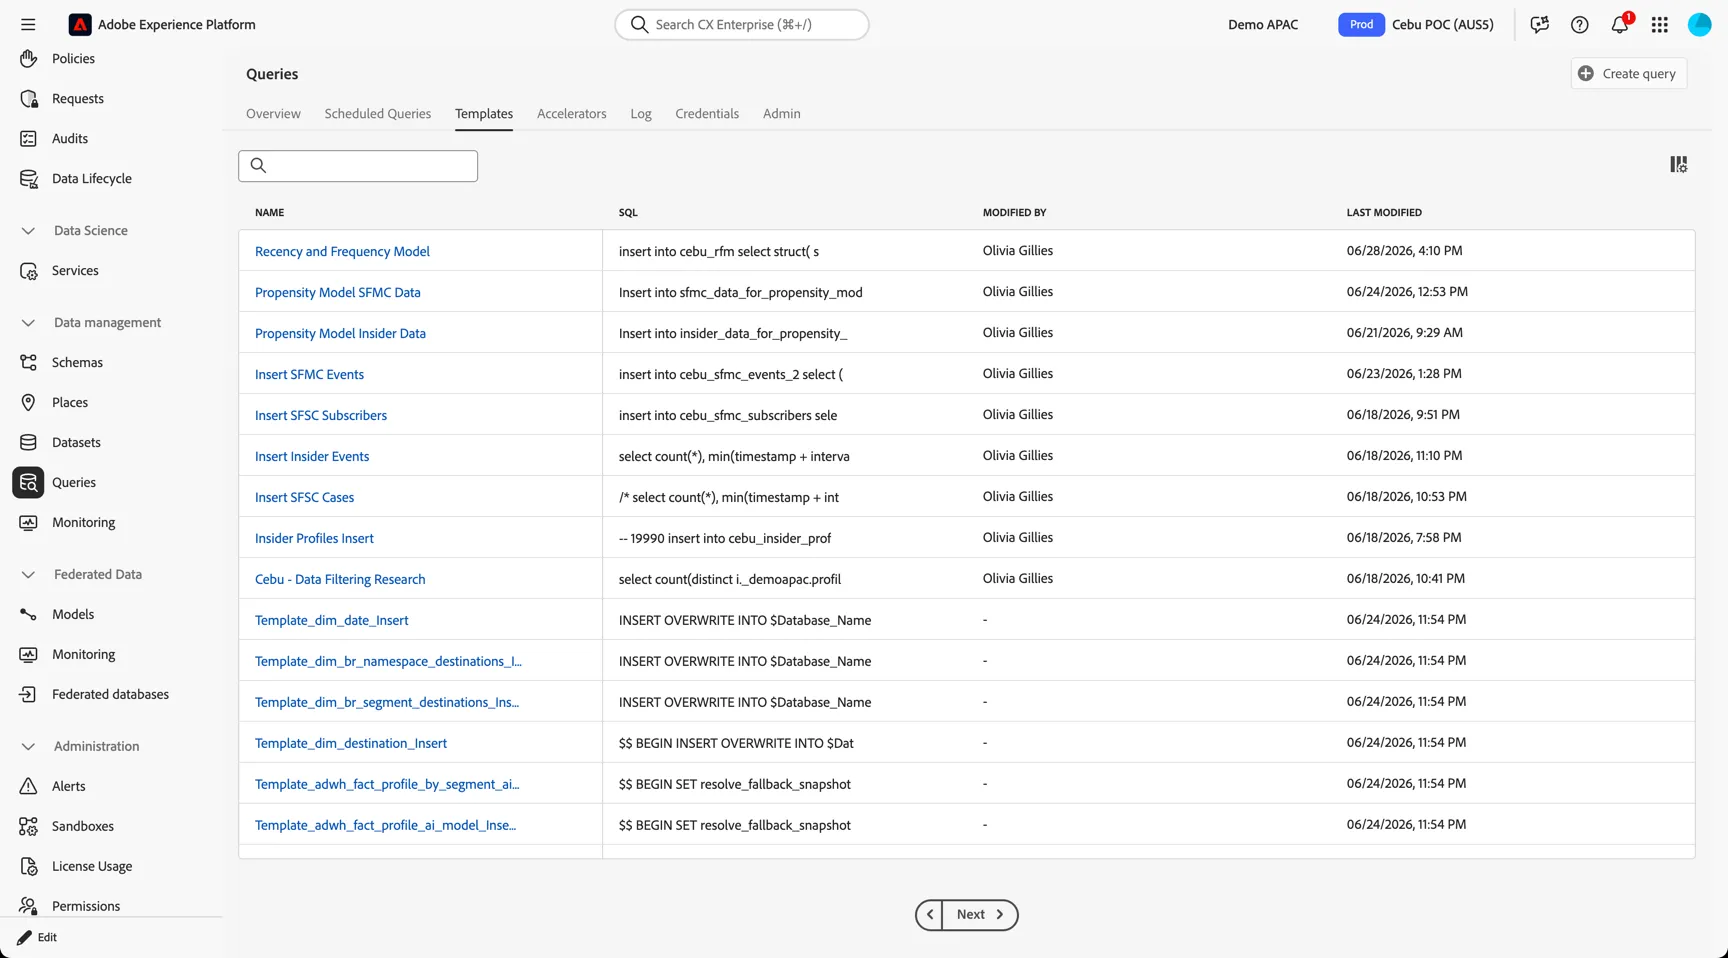The height and width of the screenshot is (958, 1728).
Task: Click the Datasets sidebar icon
Action: click(28, 443)
